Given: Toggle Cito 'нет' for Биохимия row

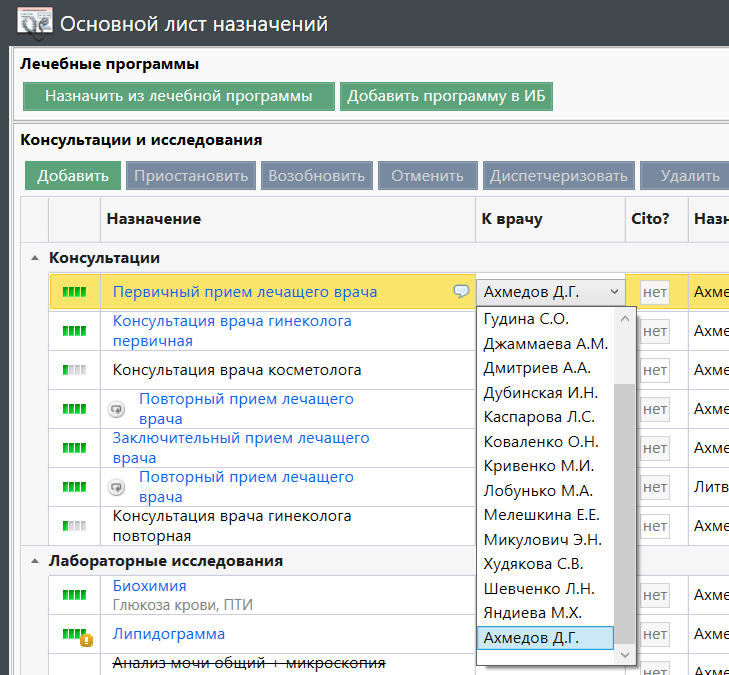Looking at the screenshot, I should 654,595.
